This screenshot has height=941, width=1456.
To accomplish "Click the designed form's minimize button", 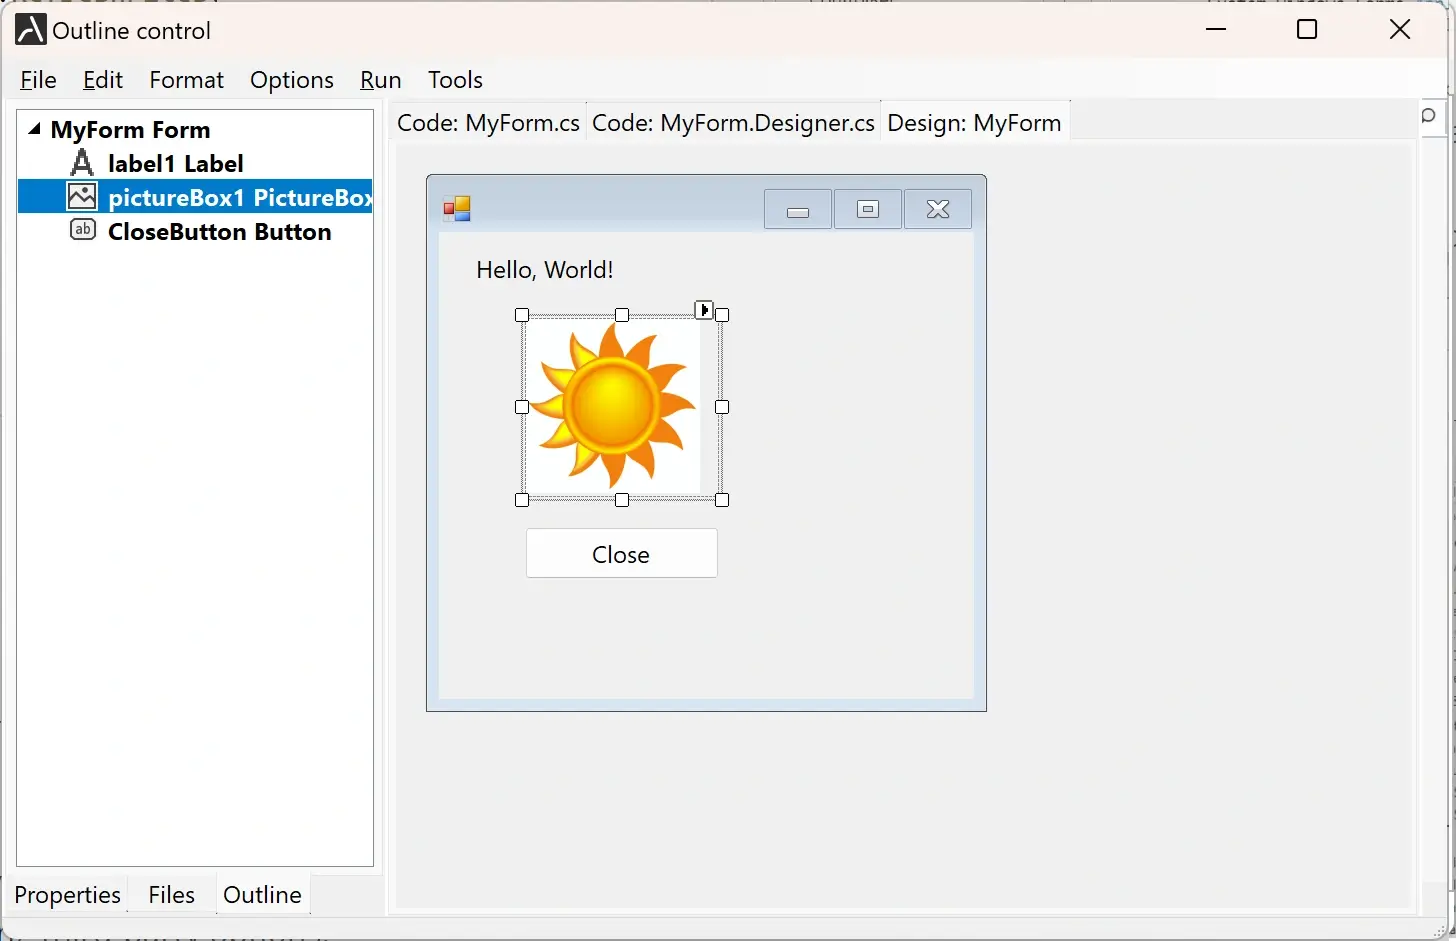I will (797, 209).
